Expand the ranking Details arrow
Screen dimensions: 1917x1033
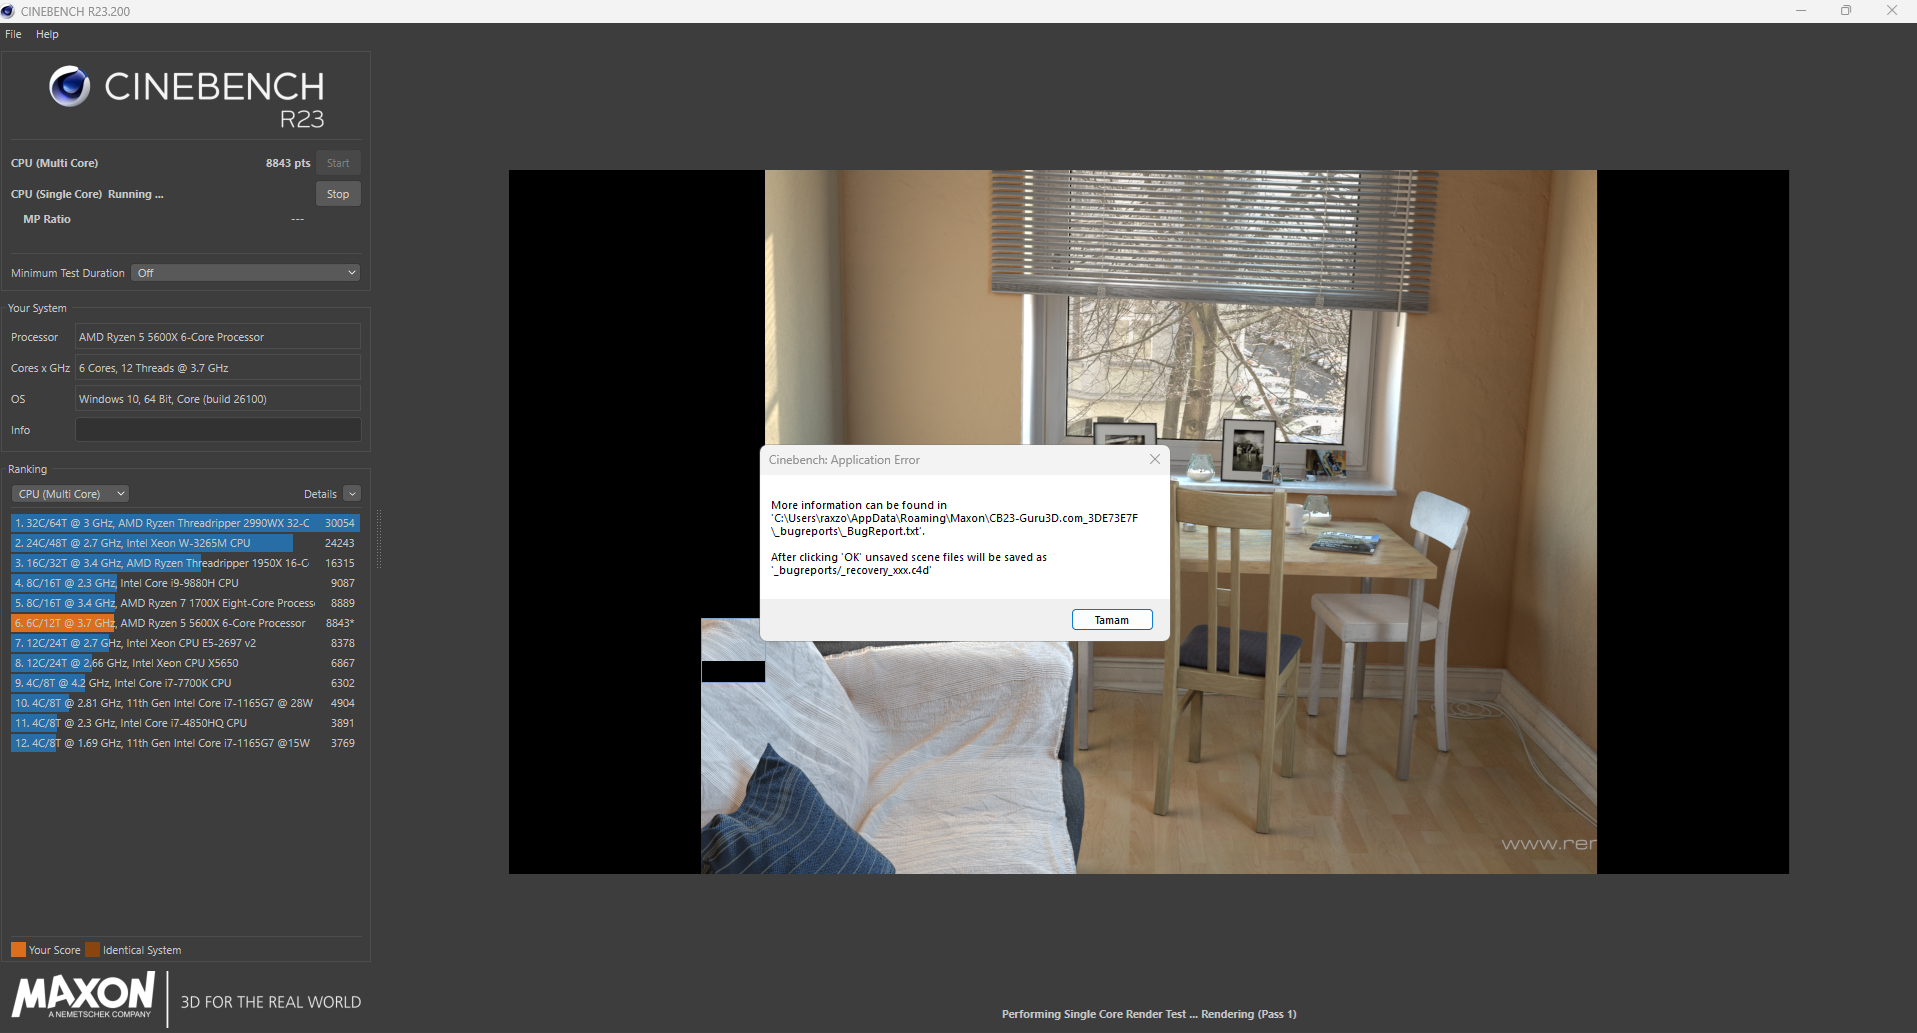click(352, 494)
